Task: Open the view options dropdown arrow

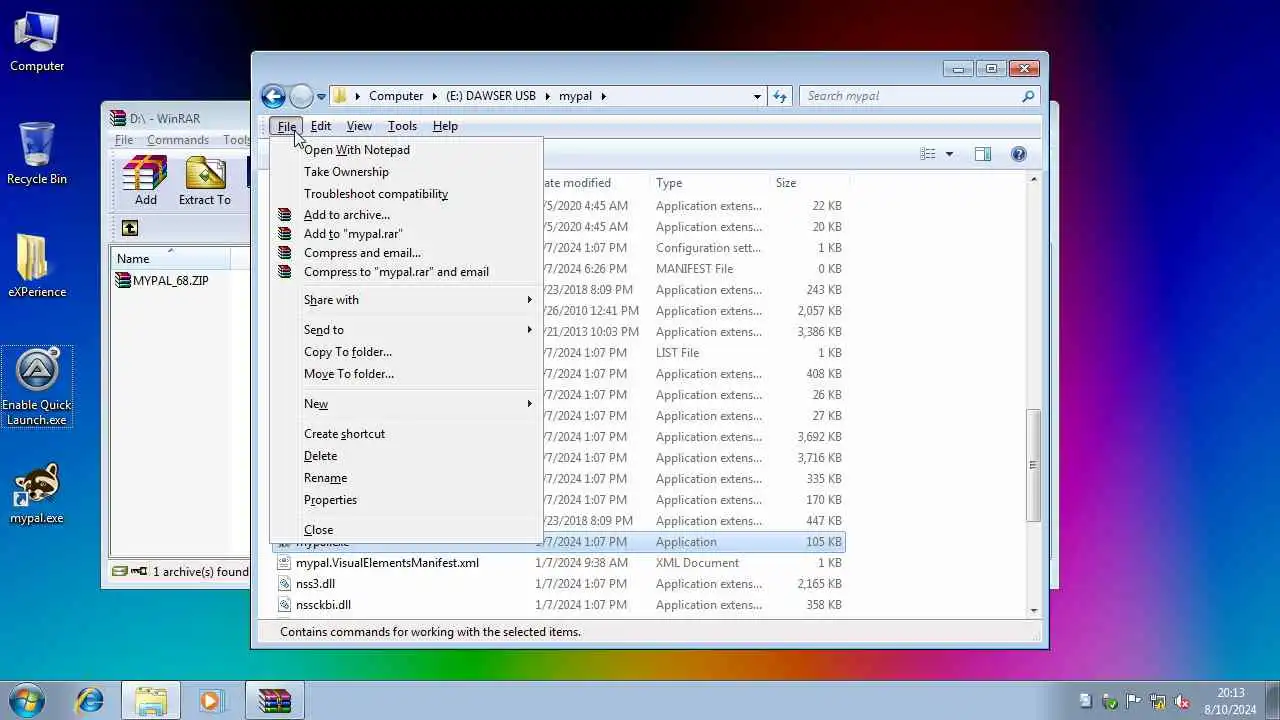Action: coord(949,154)
